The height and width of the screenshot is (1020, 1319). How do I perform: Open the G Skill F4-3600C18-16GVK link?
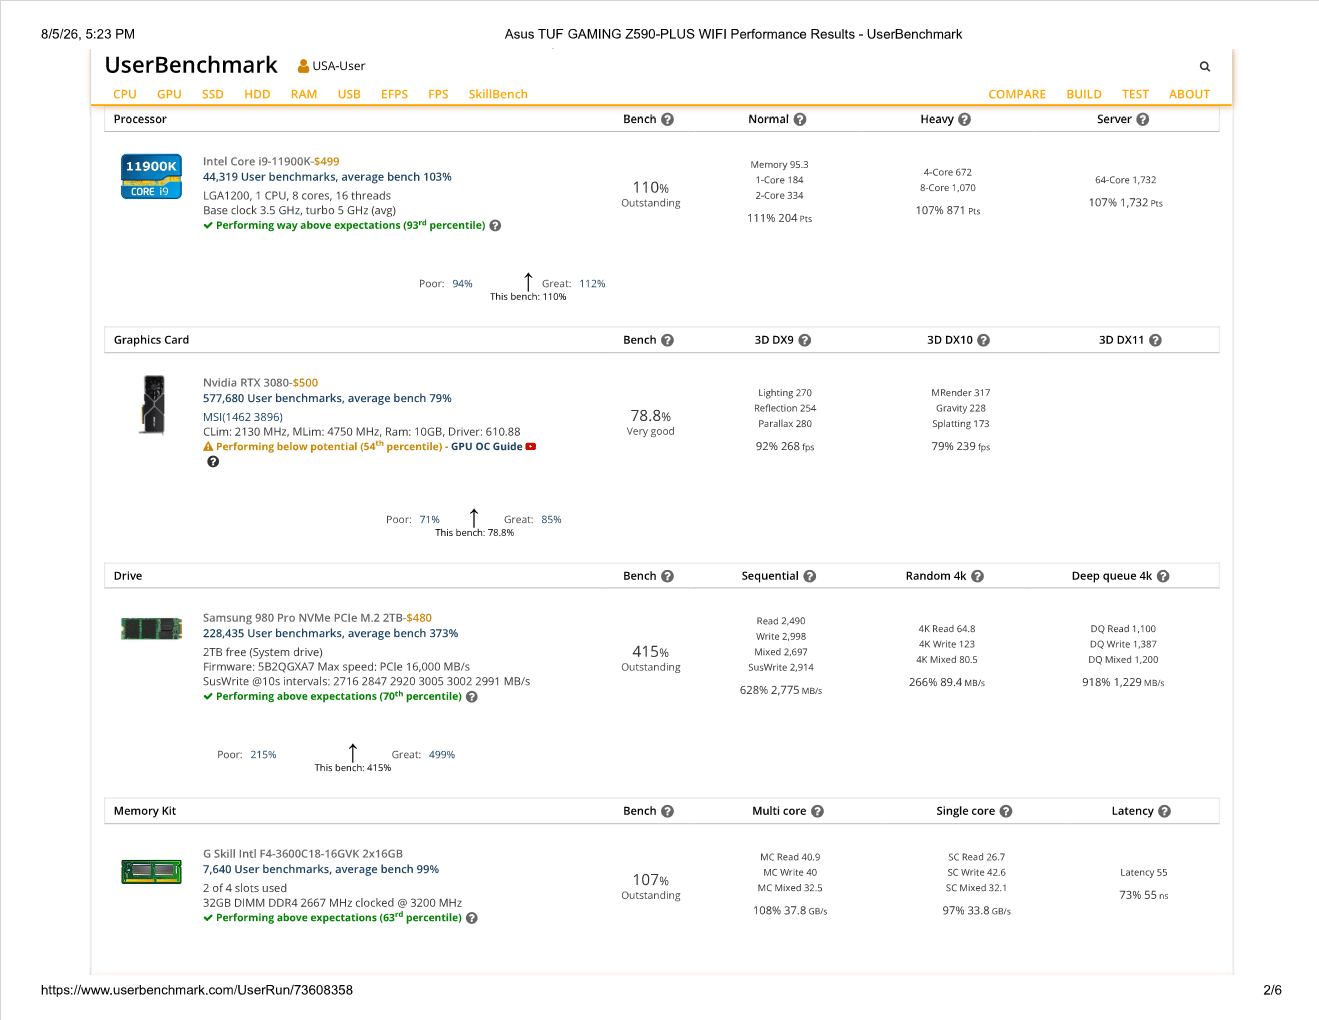[303, 854]
